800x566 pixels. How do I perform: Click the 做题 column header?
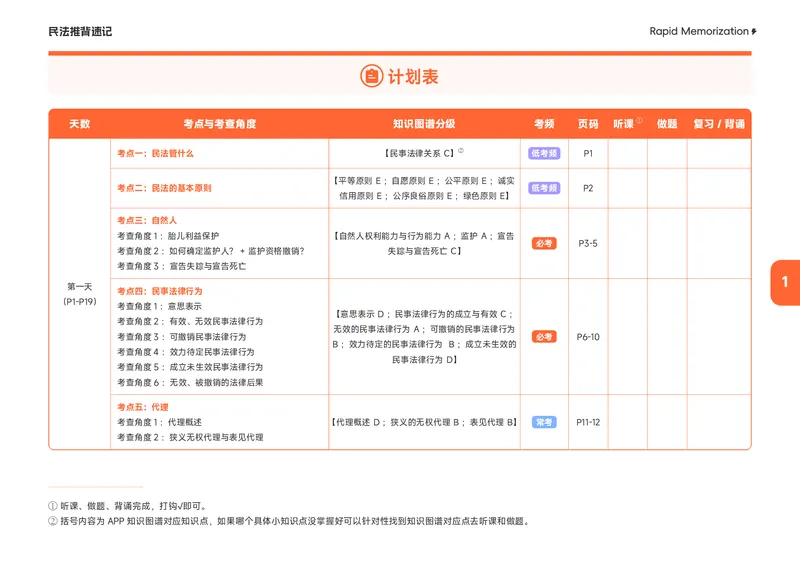pyautogui.click(x=667, y=124)
